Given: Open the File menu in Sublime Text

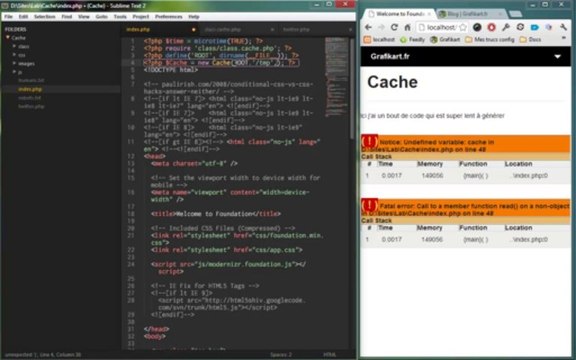Looking at the screenshot, I should pyautogui.click(x=8, y=17).
